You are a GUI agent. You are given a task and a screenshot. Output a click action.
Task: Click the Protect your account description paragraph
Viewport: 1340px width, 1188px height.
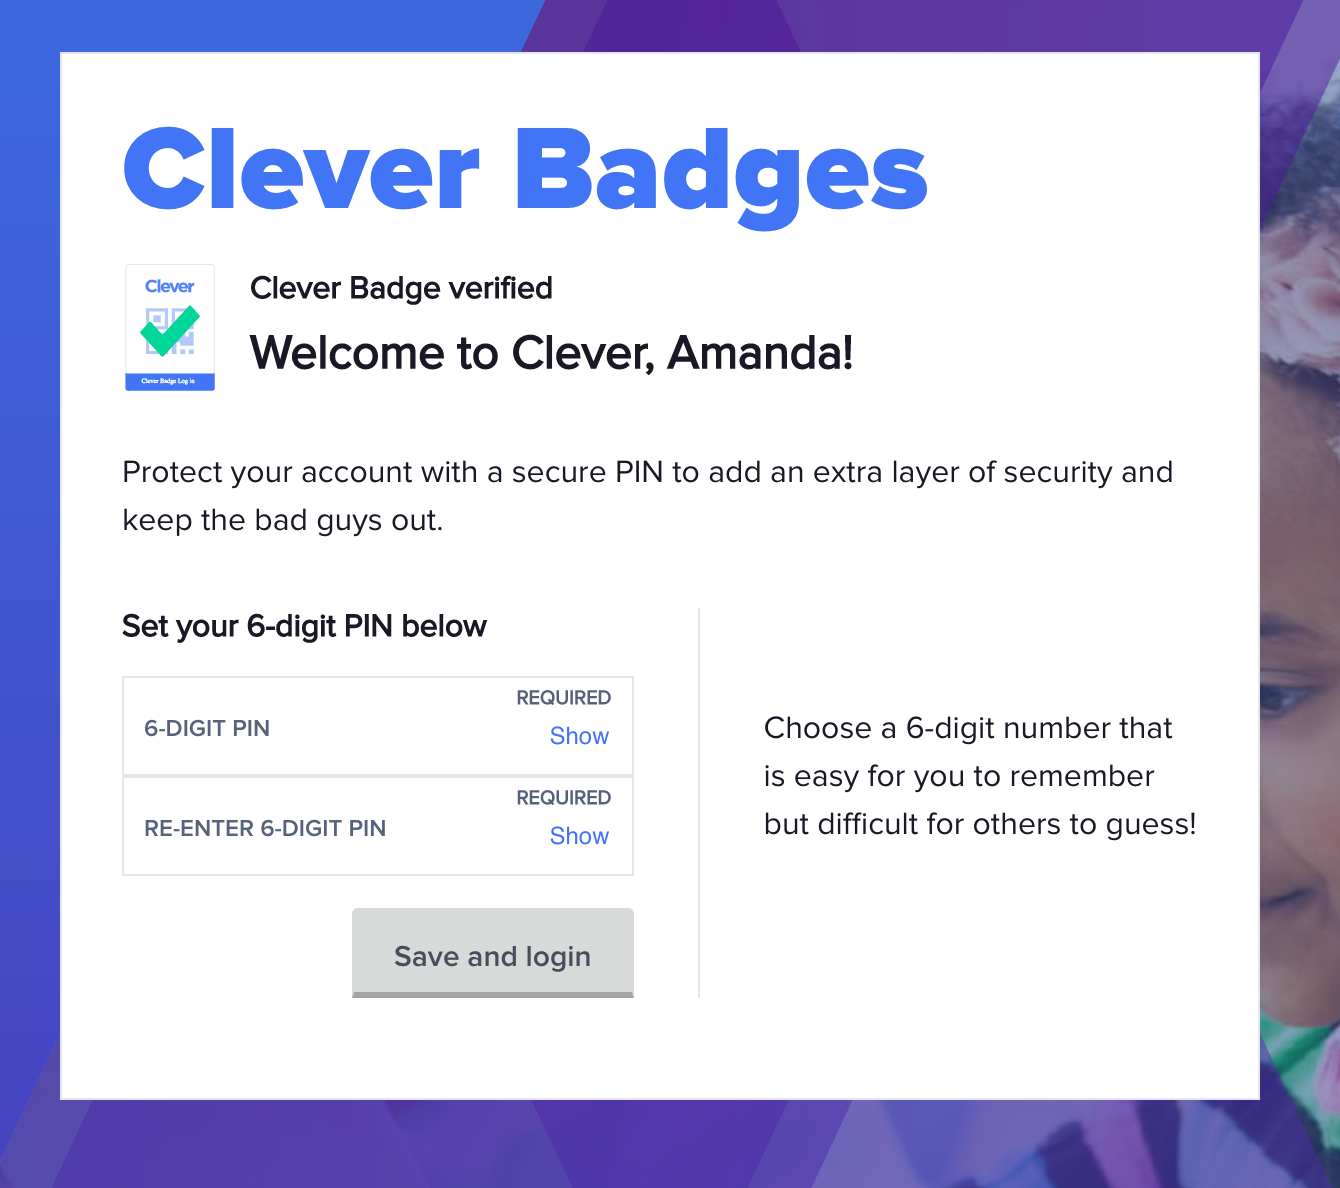click(x=647, y=496)
